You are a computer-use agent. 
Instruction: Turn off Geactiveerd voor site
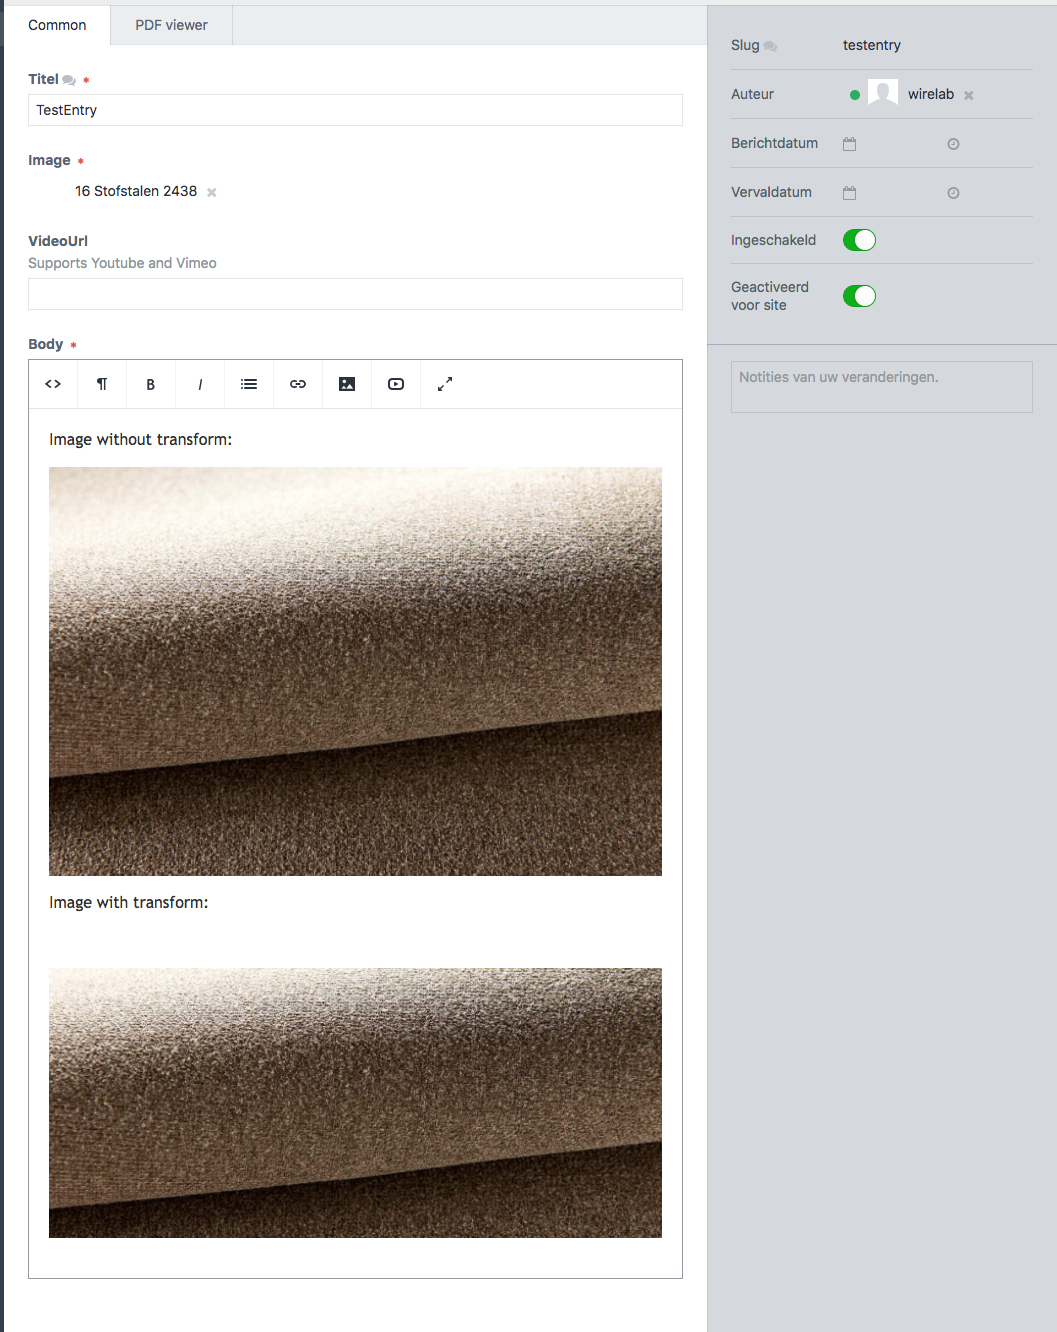[x=859, y=296]
